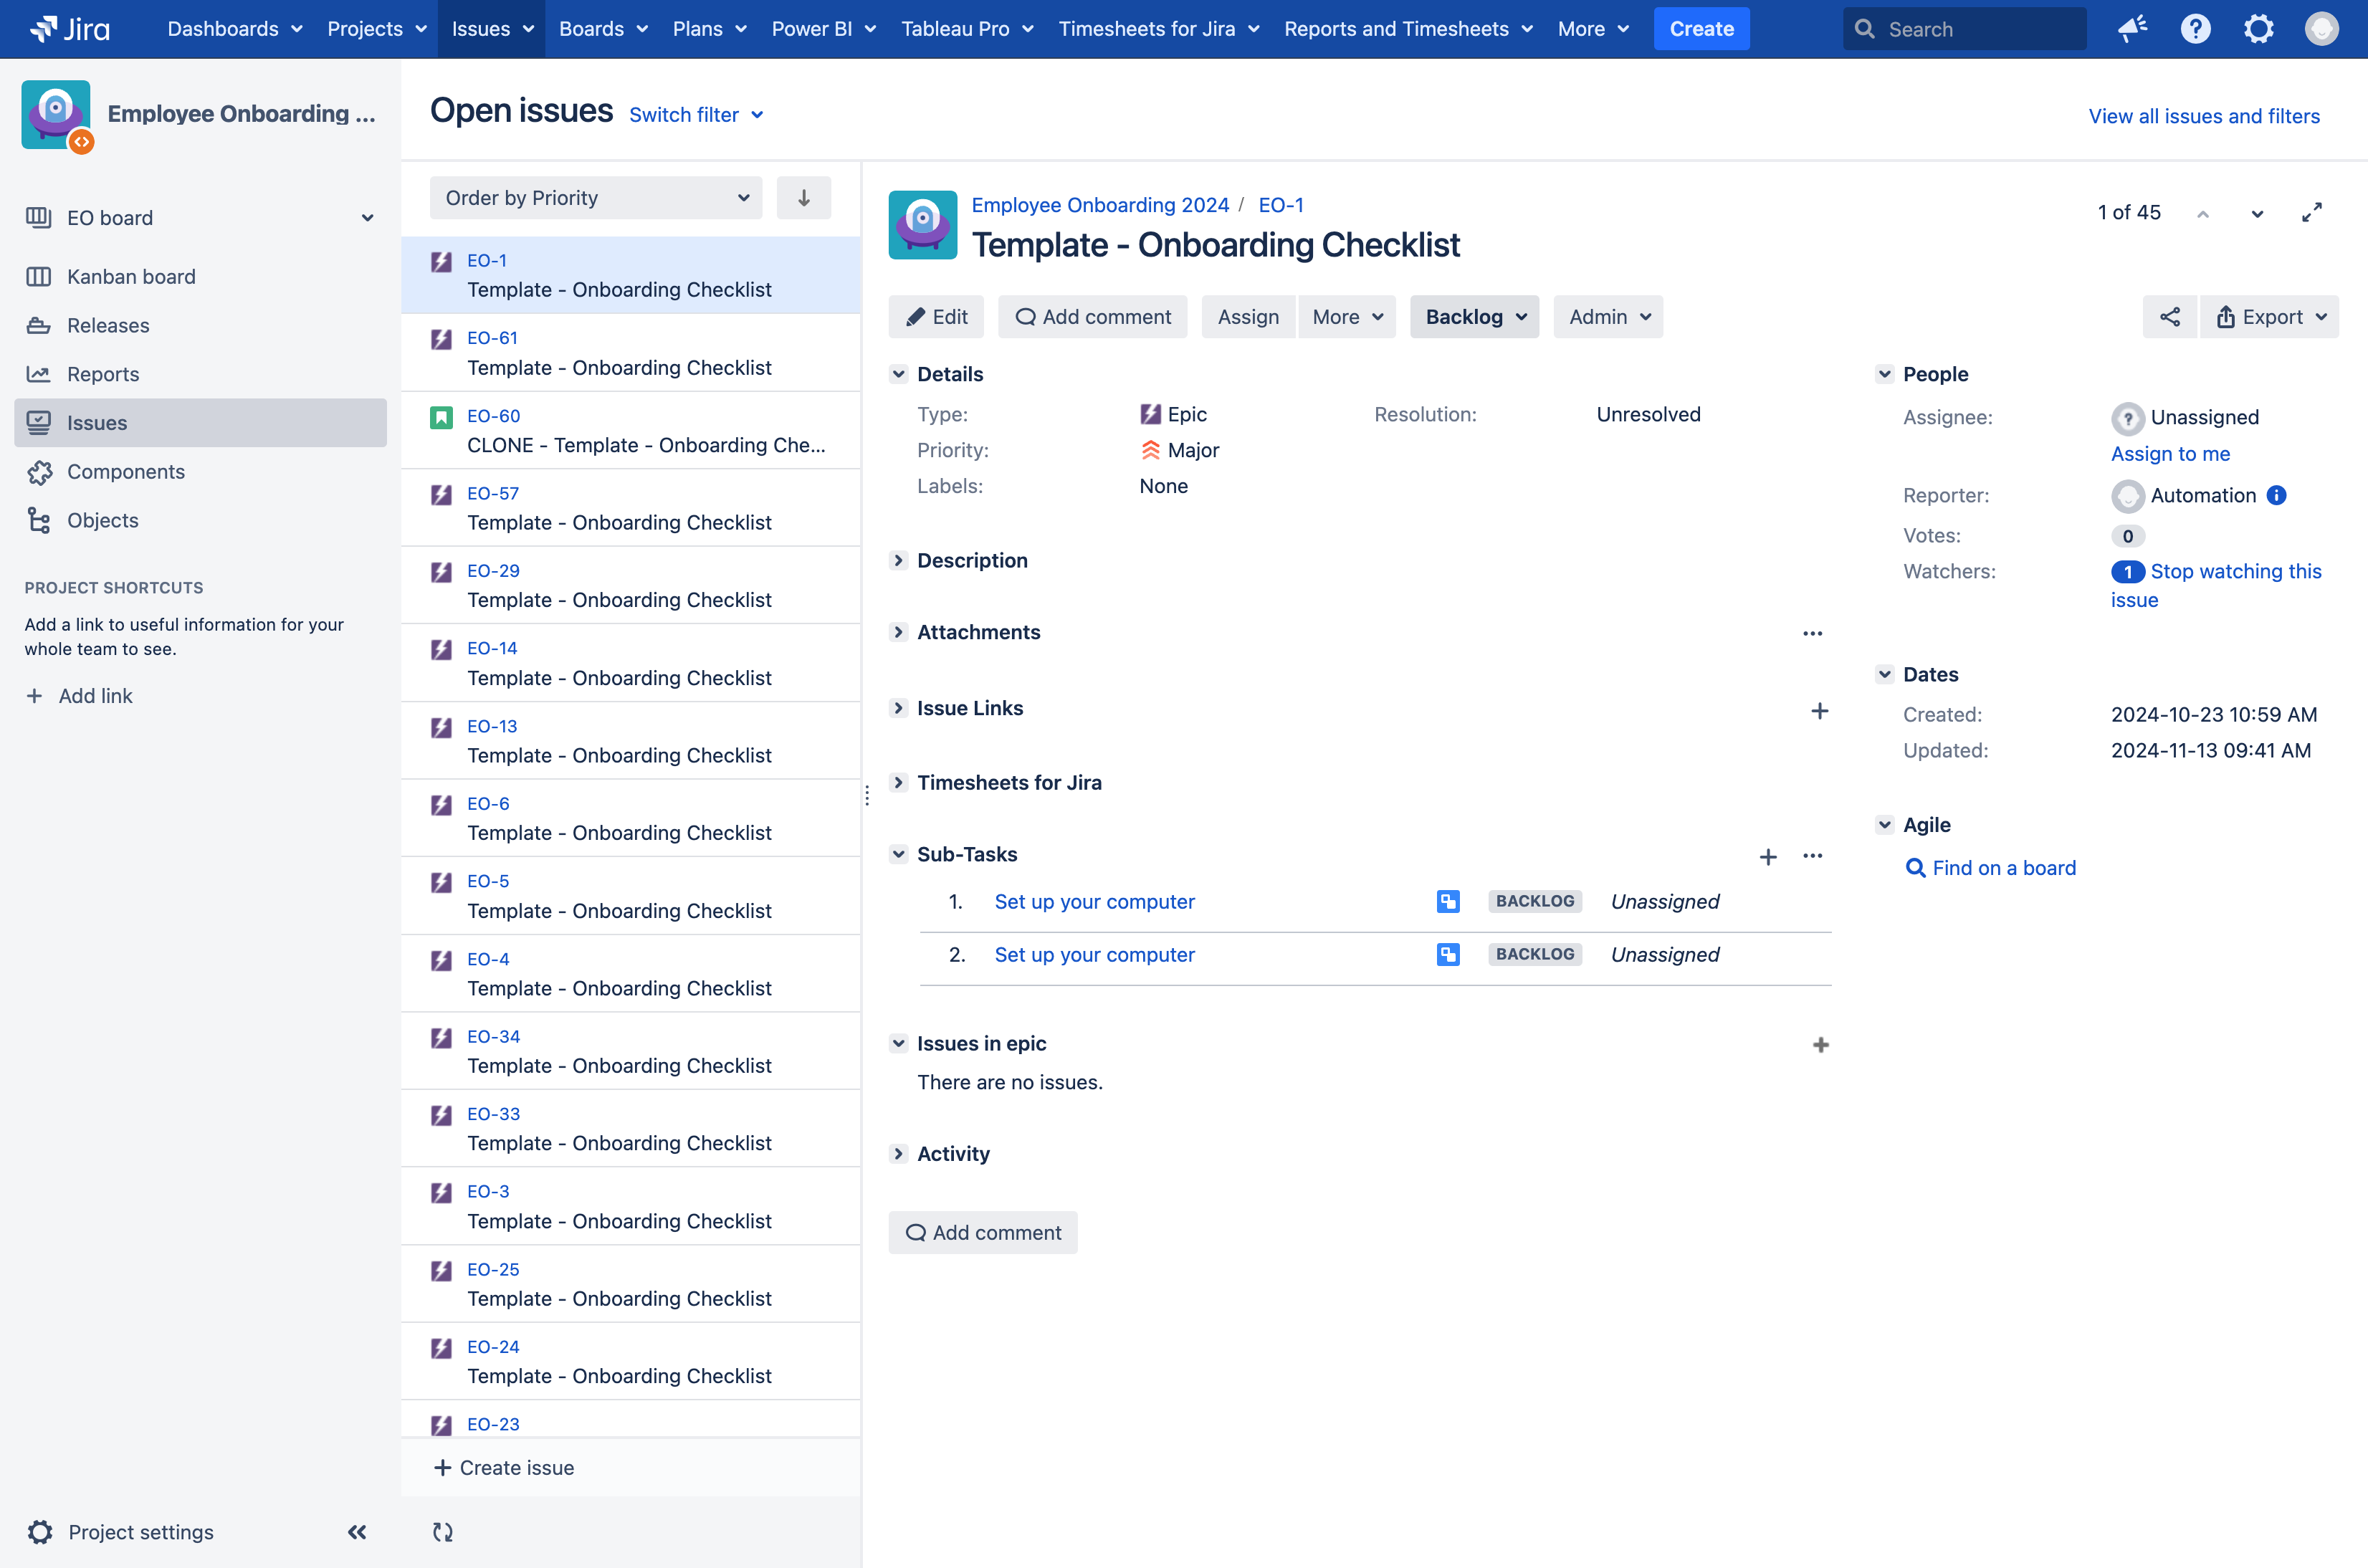This screenshot has height=1568, width=2368.
Task: Click the share issue icon
Action: point(2169,317)
